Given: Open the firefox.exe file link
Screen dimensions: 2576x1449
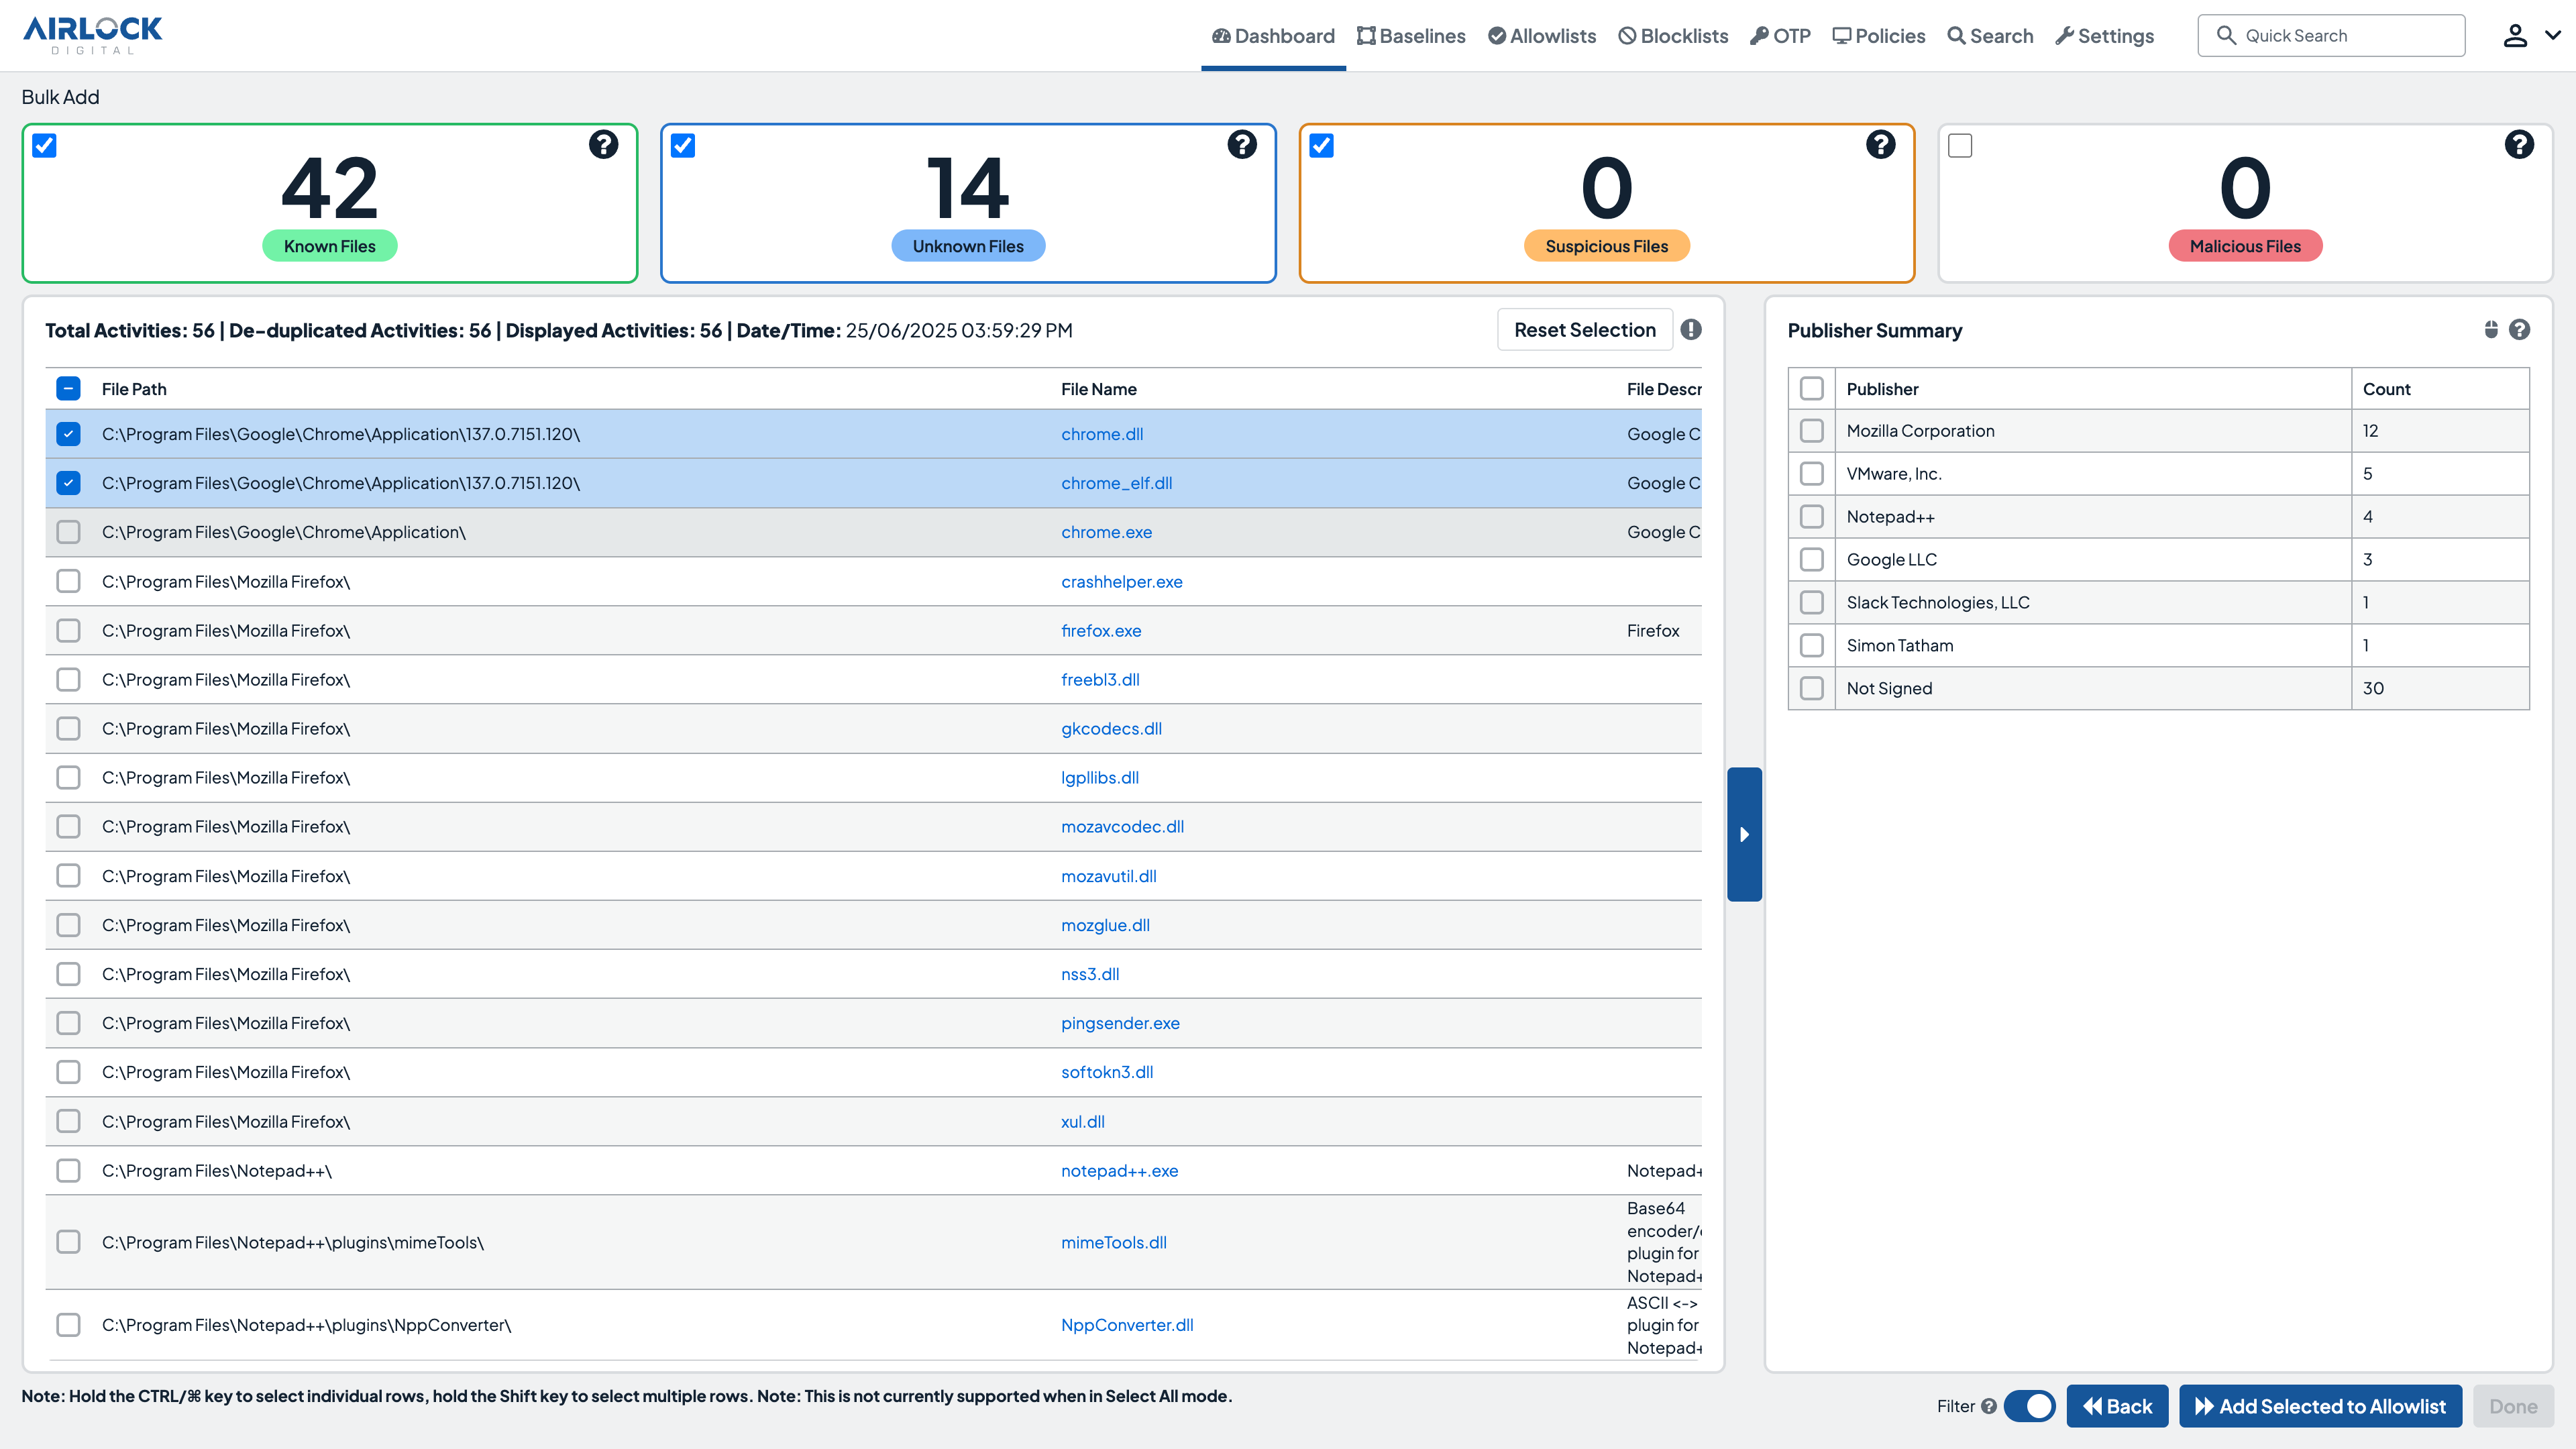Looking at the screenshot, I should pos(1101,631).
